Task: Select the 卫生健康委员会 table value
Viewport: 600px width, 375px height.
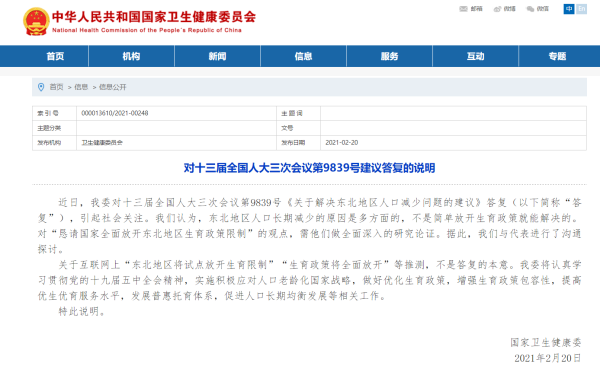Action: click(102, 143)
